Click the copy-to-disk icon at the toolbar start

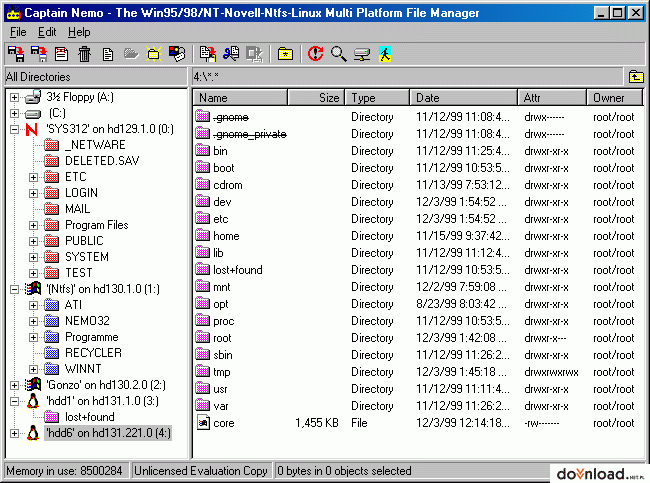point(16,54)
